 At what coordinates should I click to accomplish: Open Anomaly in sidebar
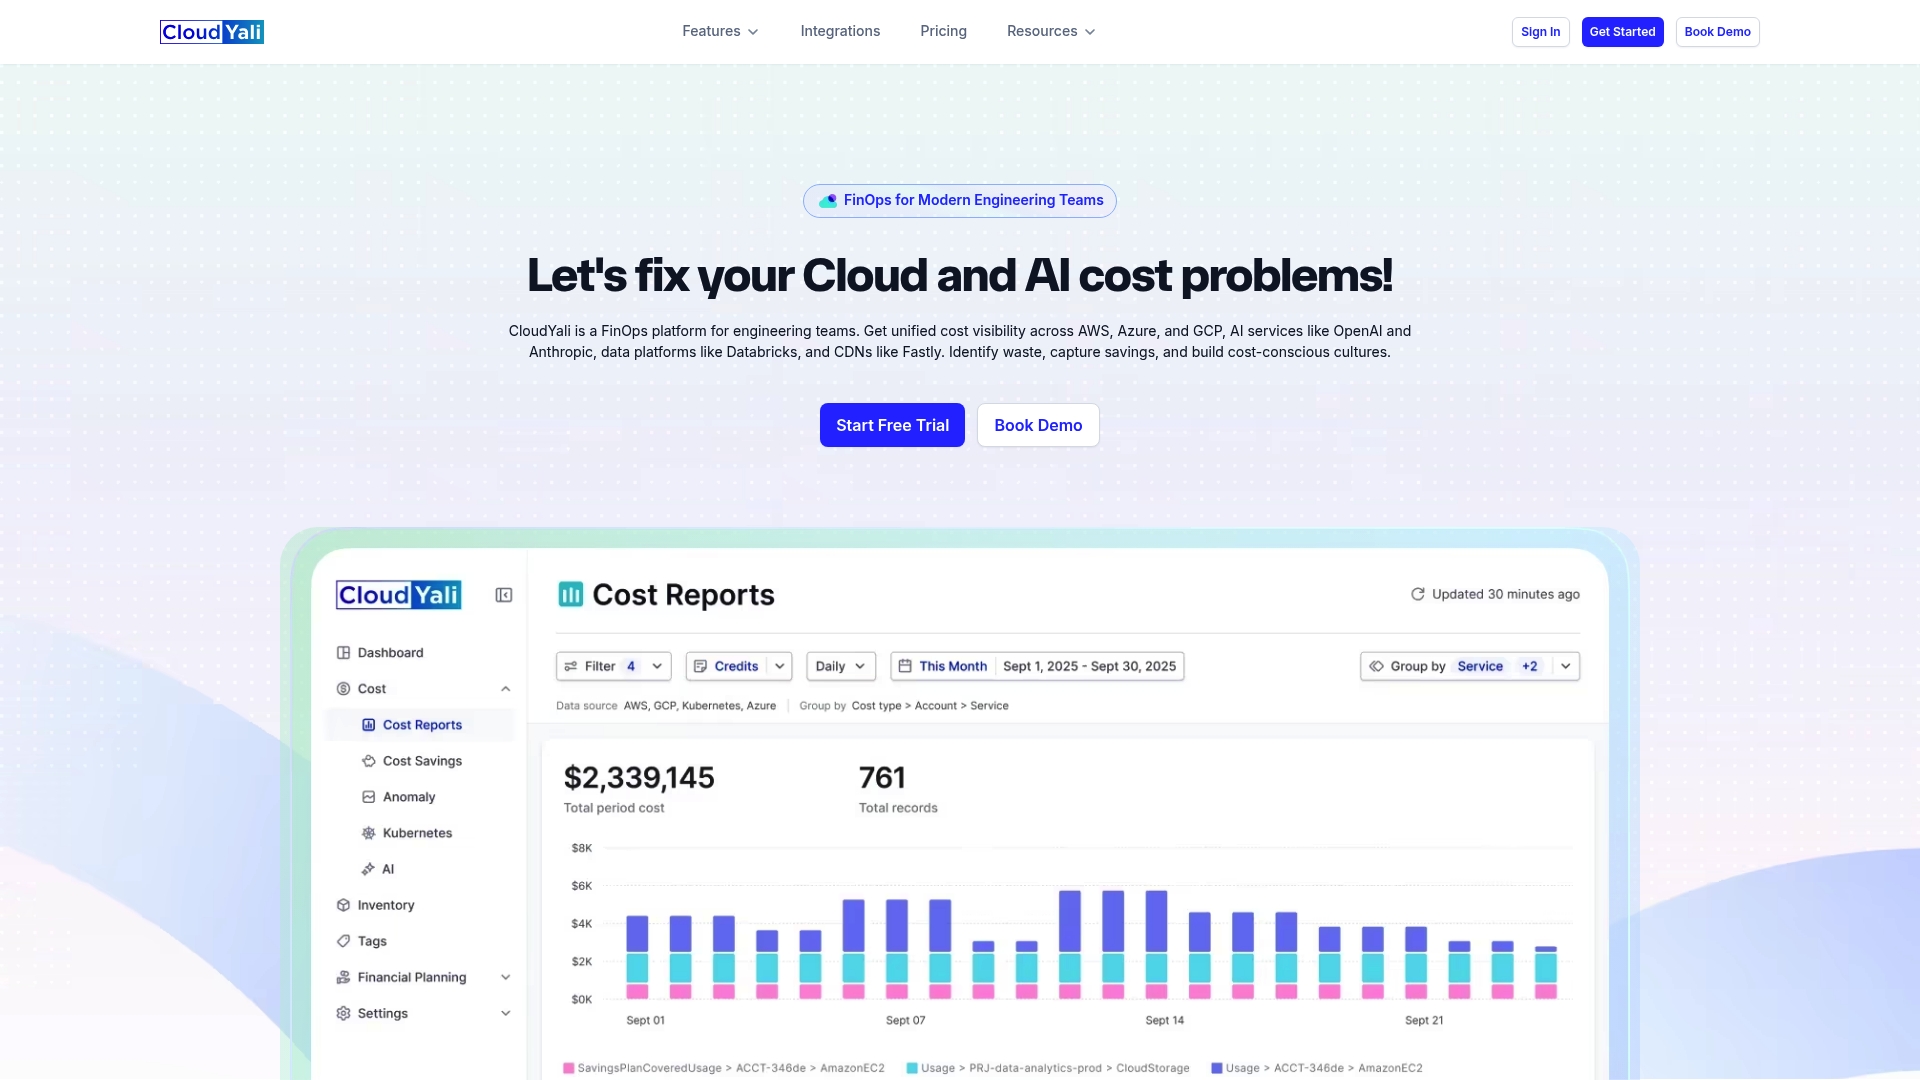[409, 797]
